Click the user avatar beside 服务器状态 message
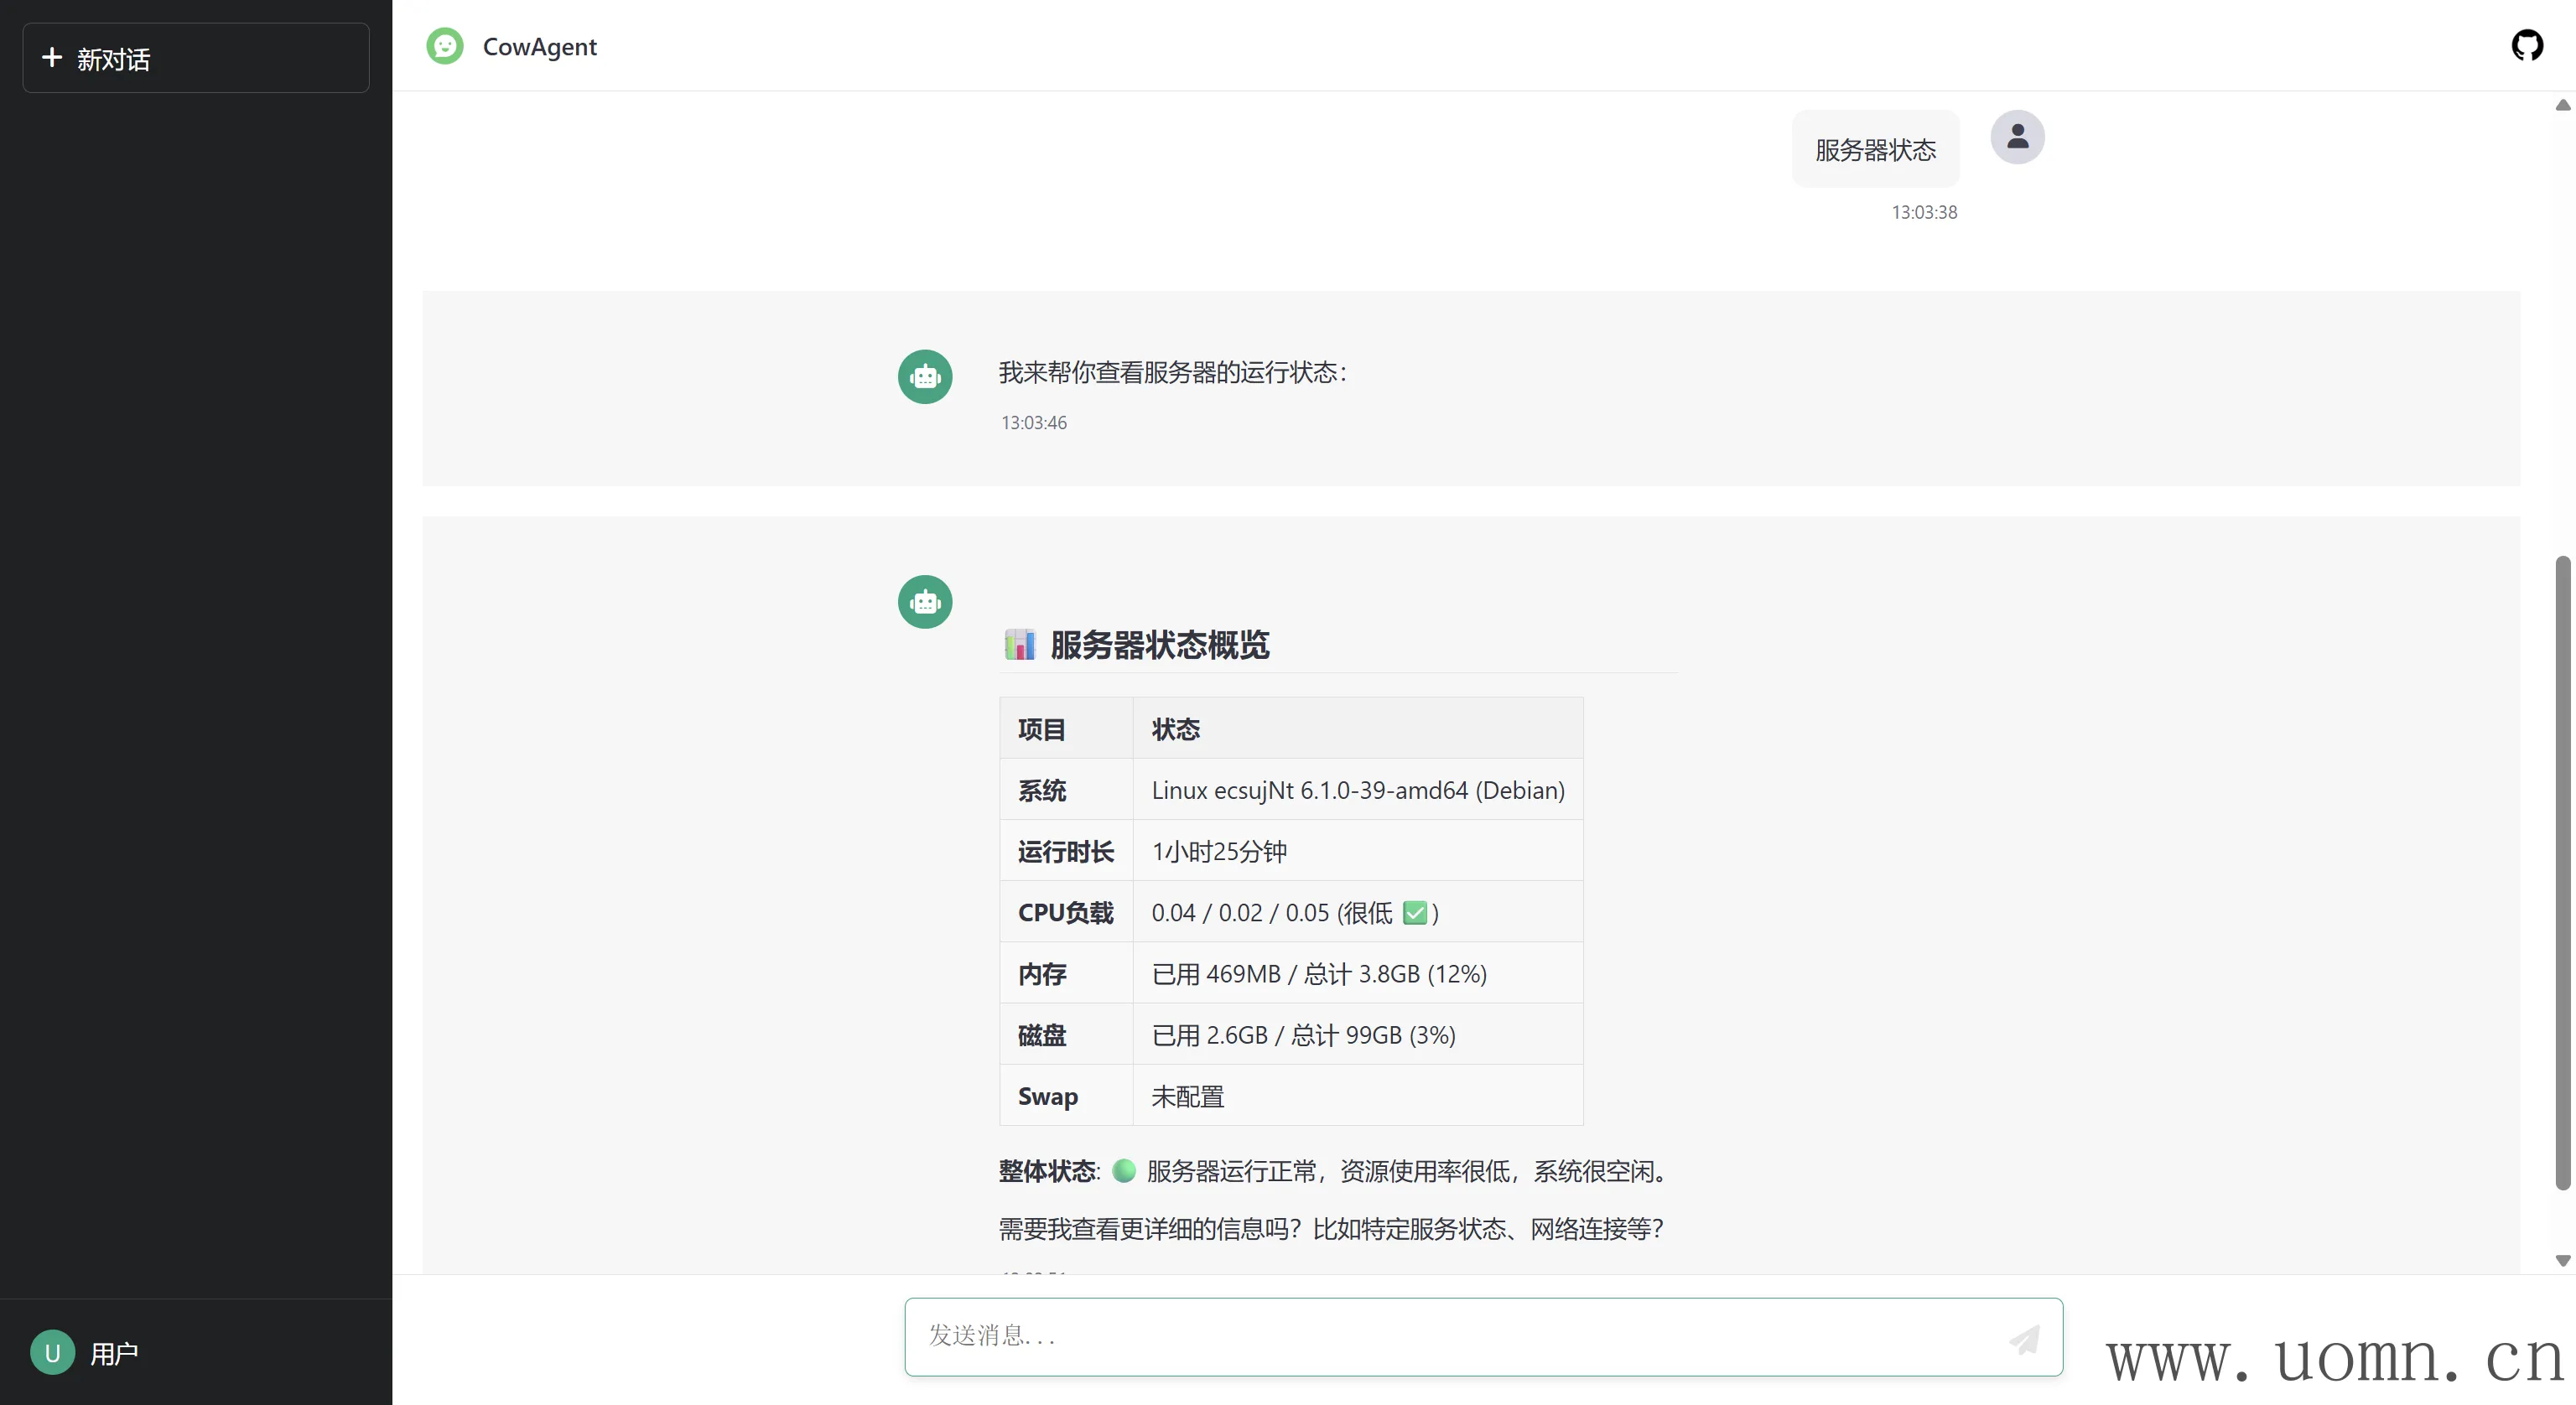 [x=2017, y=137]
